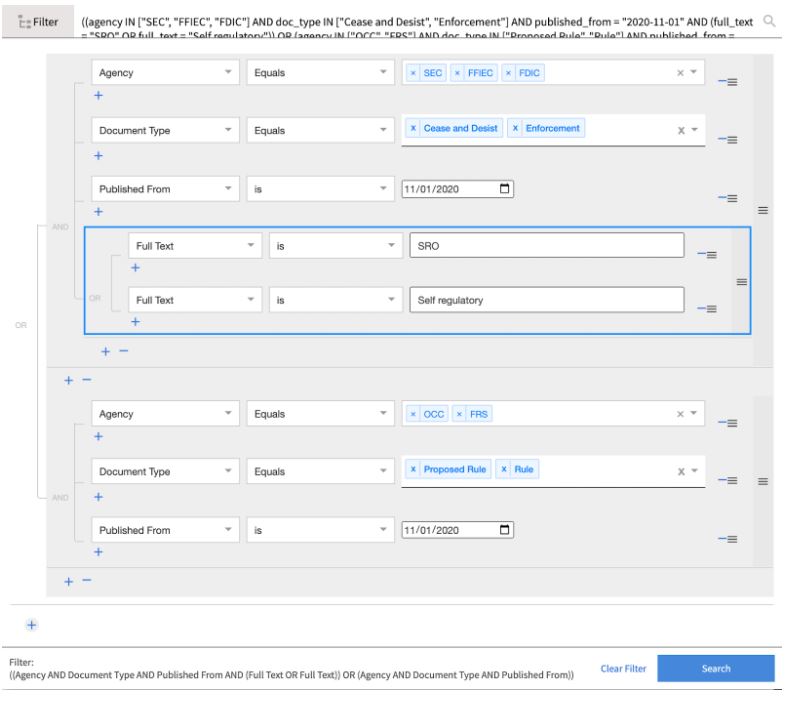
Task: Expand values list for Proposed Rule field
Action: 695,471
